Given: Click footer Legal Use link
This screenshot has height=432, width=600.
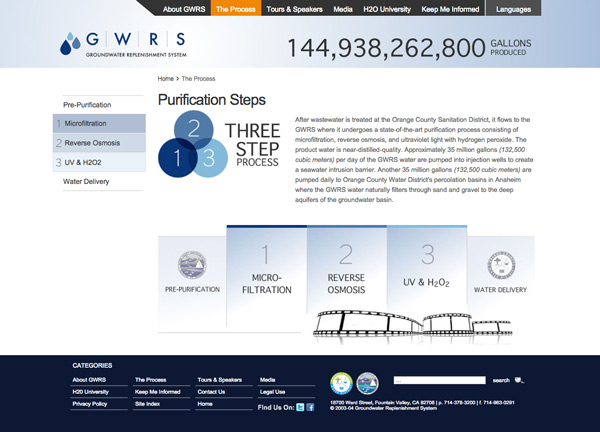Looking at the screenshot, I should pos(272,392).
